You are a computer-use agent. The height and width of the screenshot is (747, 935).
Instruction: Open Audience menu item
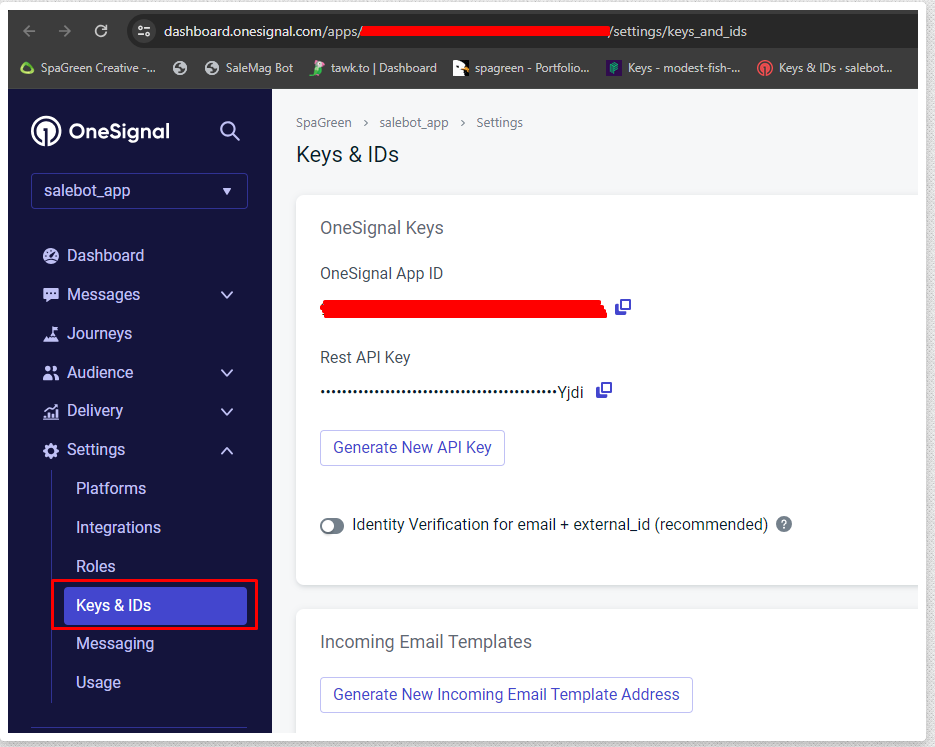(100, 373)
